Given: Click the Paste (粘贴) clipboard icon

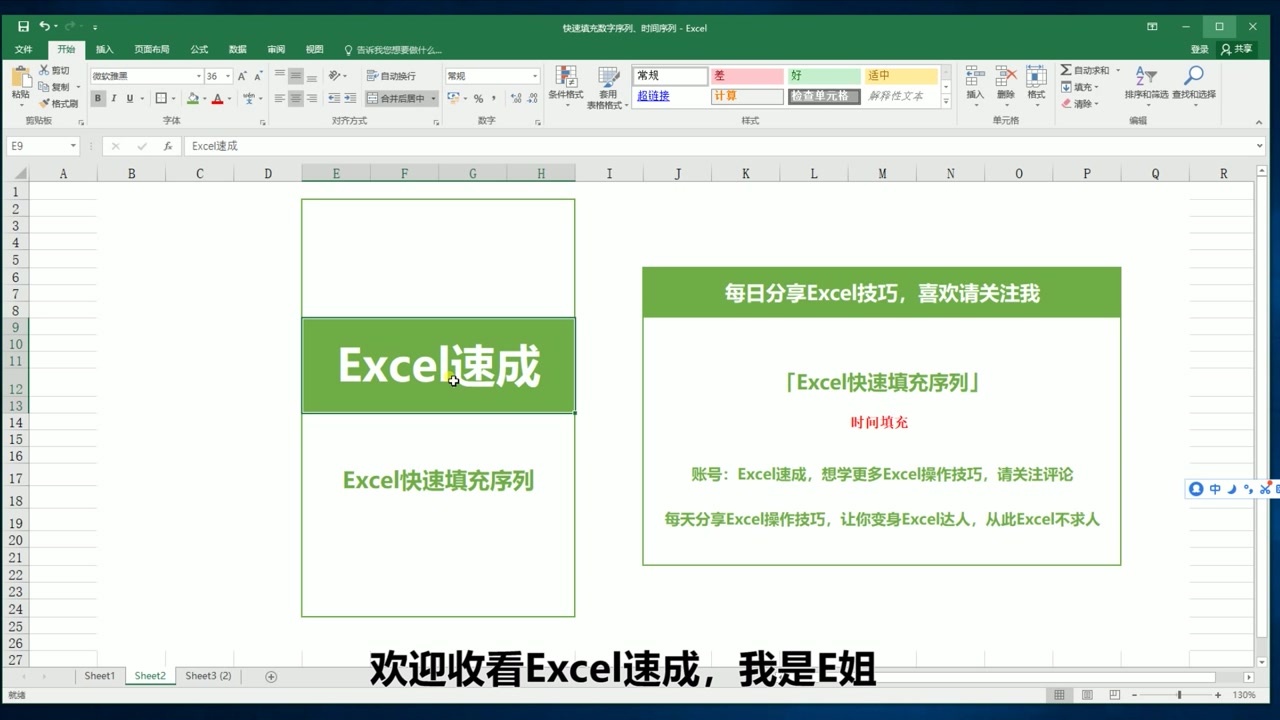Looking at the screenshot, I should pyautogui.click(x=20, y=78).
